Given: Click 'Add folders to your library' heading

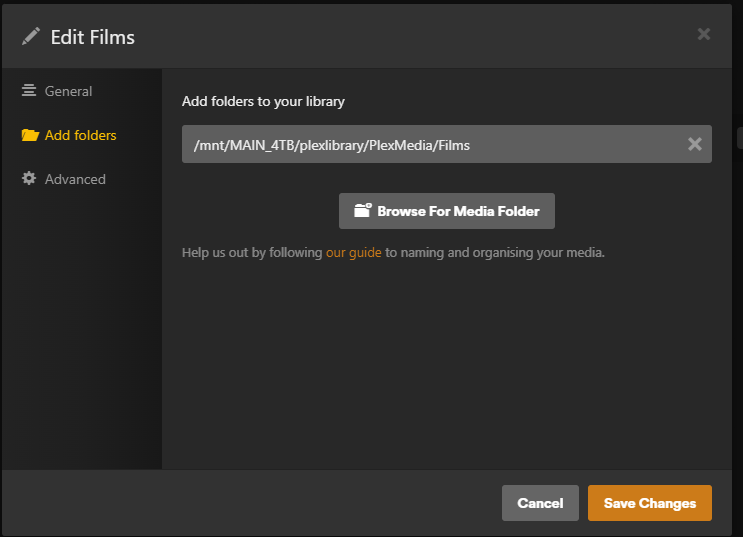Looking at the screenshot, I should click(263, 101).
